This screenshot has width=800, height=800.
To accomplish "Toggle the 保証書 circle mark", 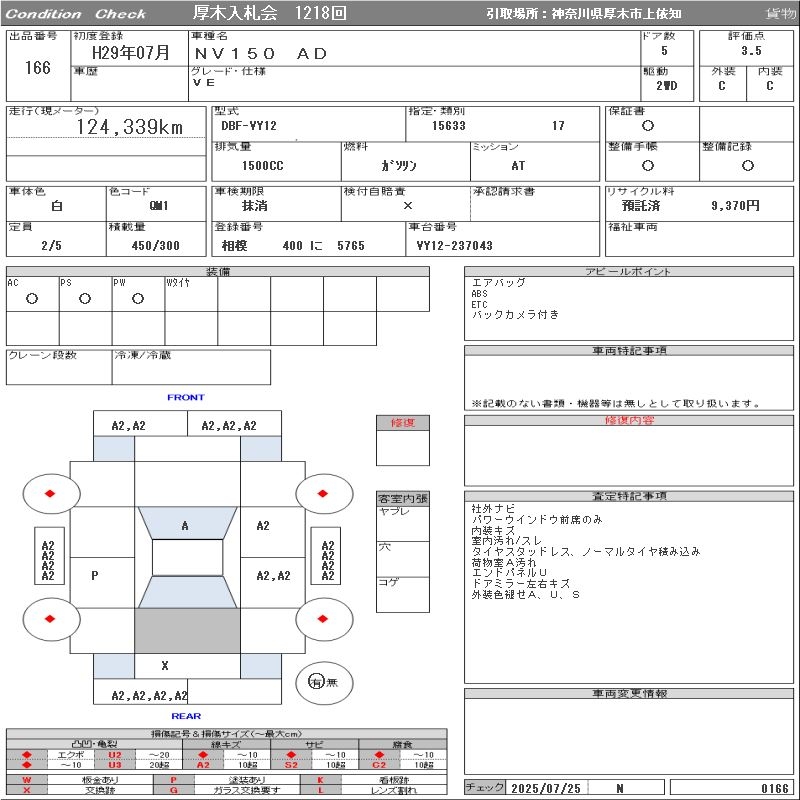I will 648,126.
